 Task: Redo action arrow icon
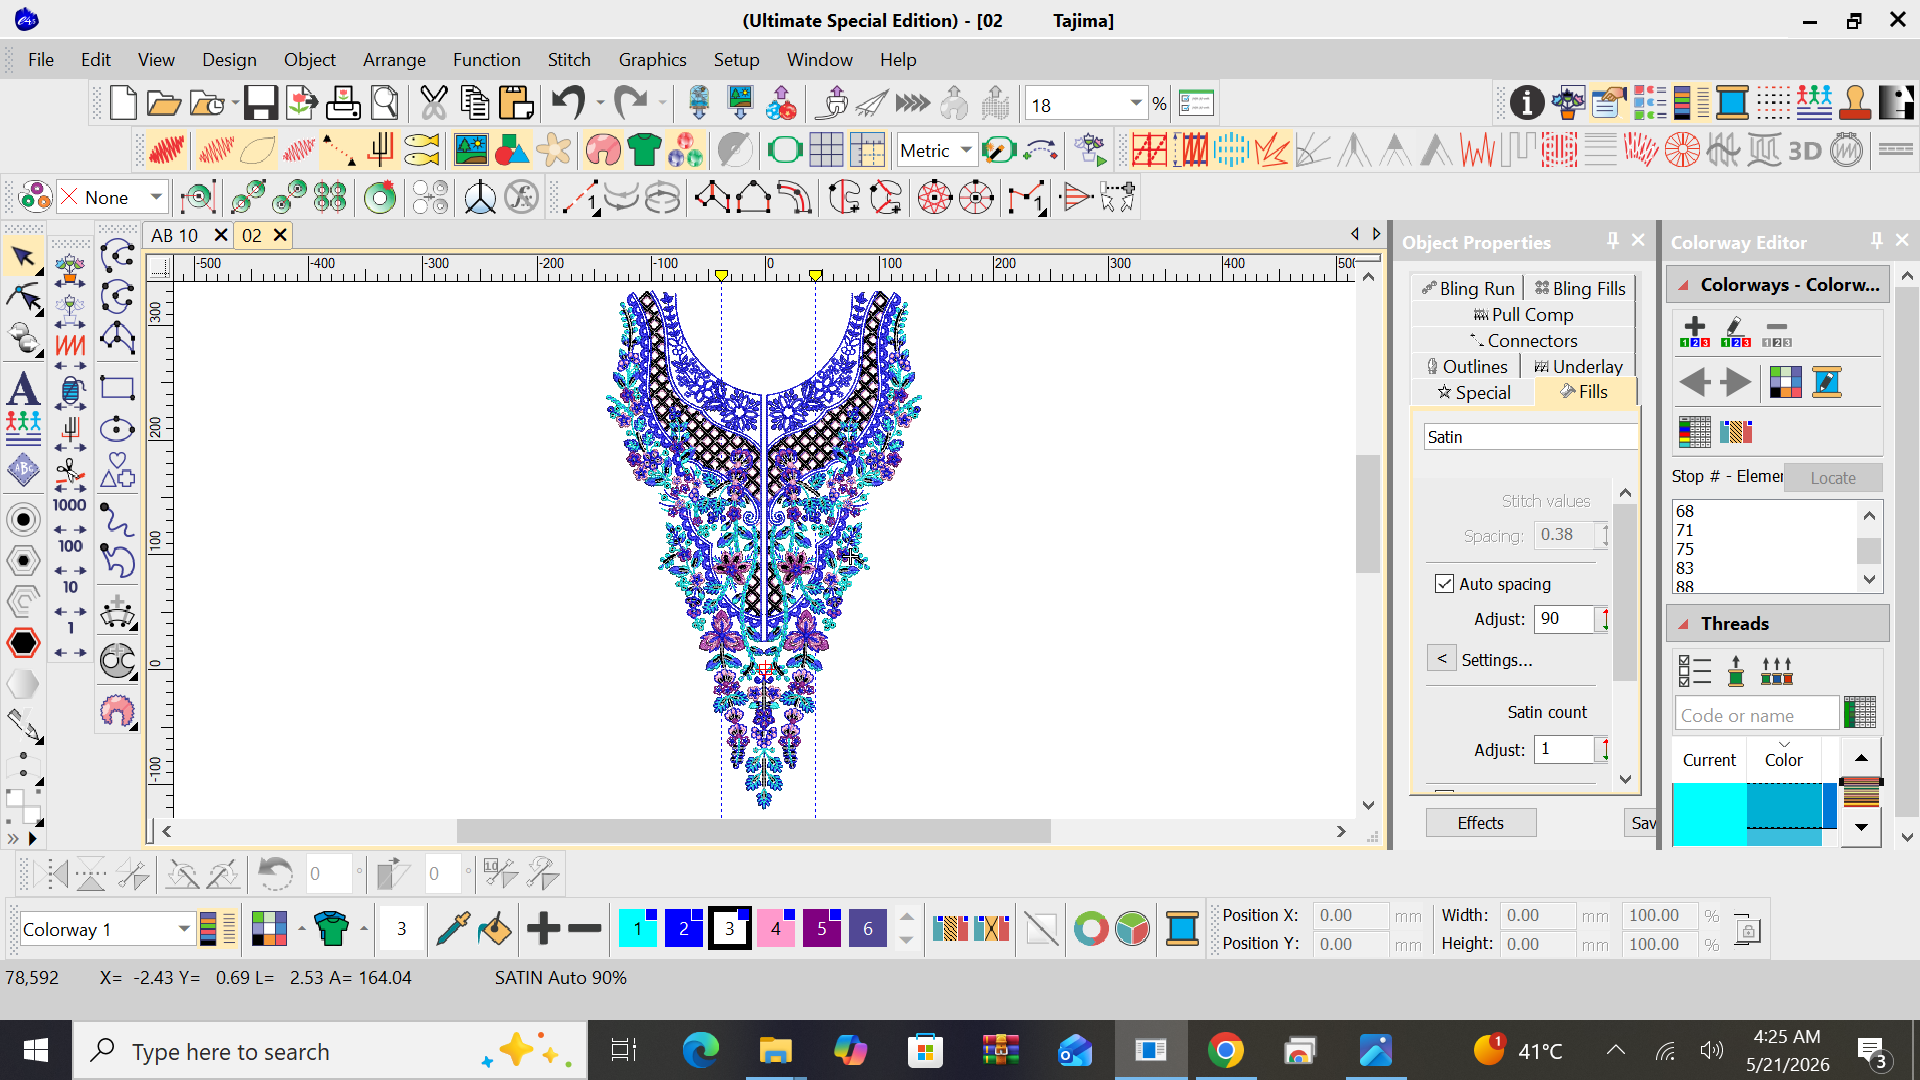631,103
